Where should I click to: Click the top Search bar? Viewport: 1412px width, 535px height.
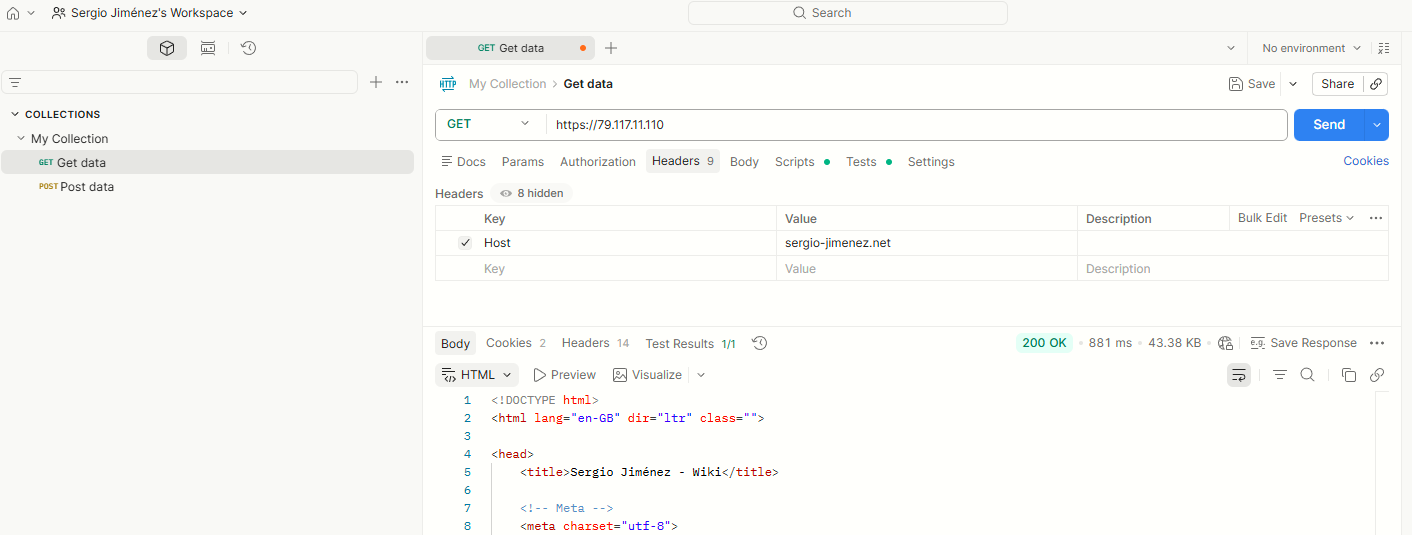[x=847, y=13]
